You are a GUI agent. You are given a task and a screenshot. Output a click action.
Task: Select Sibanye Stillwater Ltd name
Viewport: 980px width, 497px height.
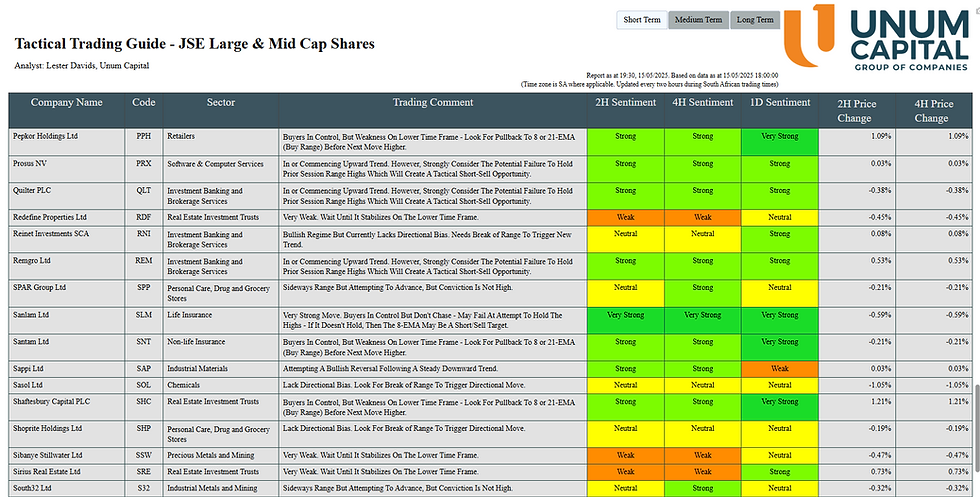click(x=48, y=456)
